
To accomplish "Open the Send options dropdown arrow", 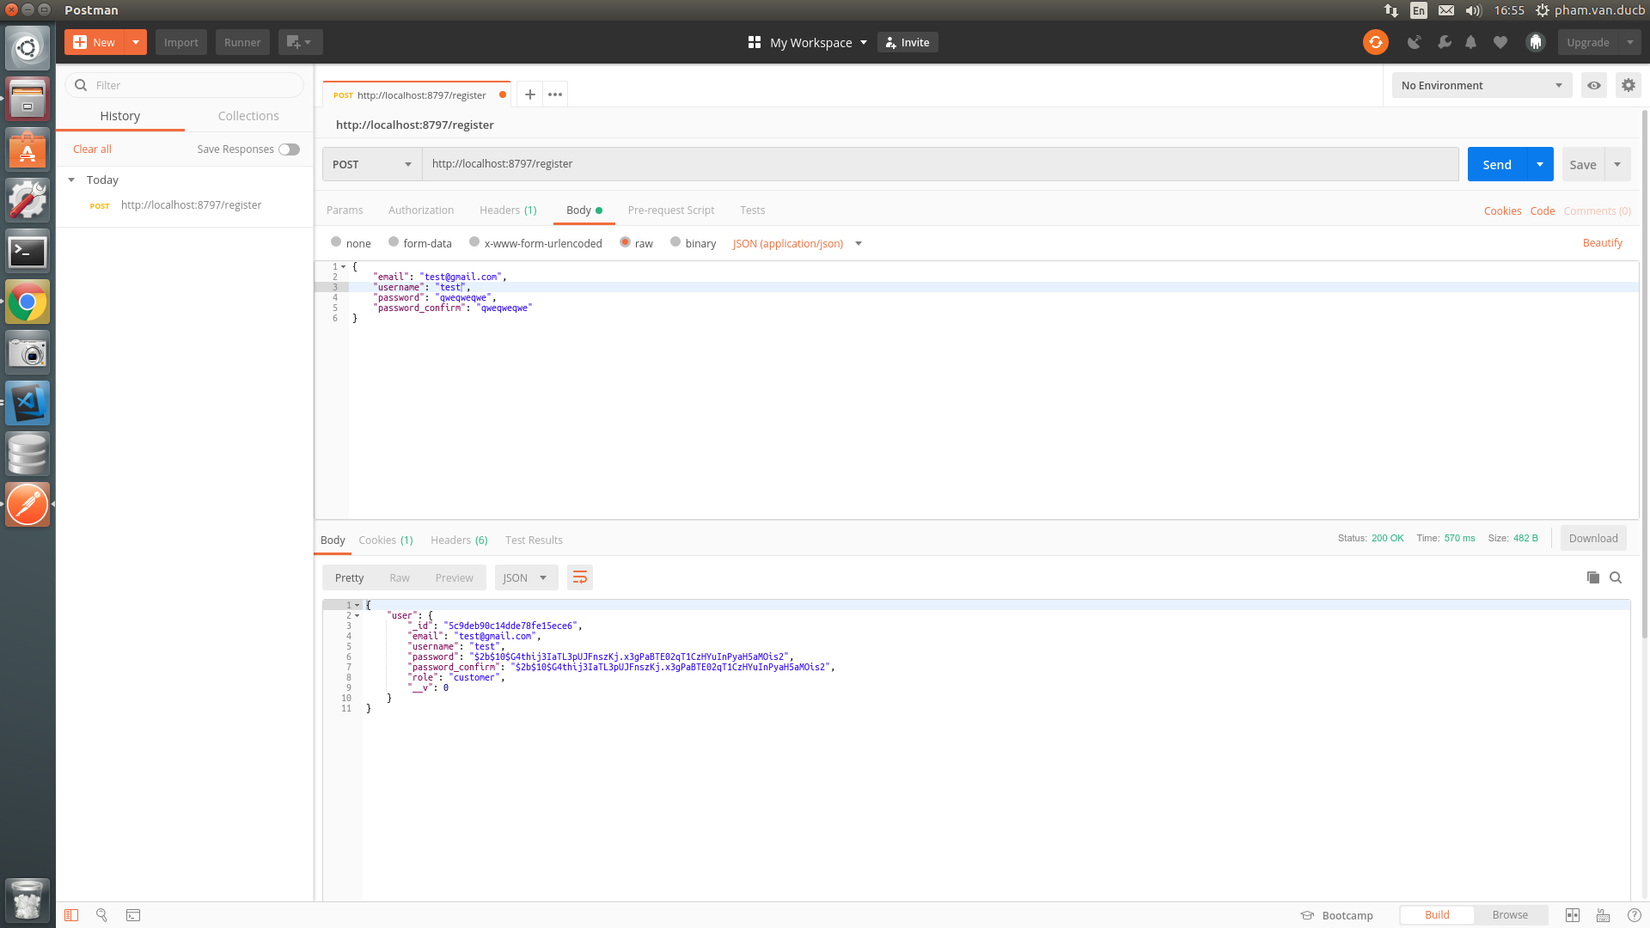I will 1540,164.
